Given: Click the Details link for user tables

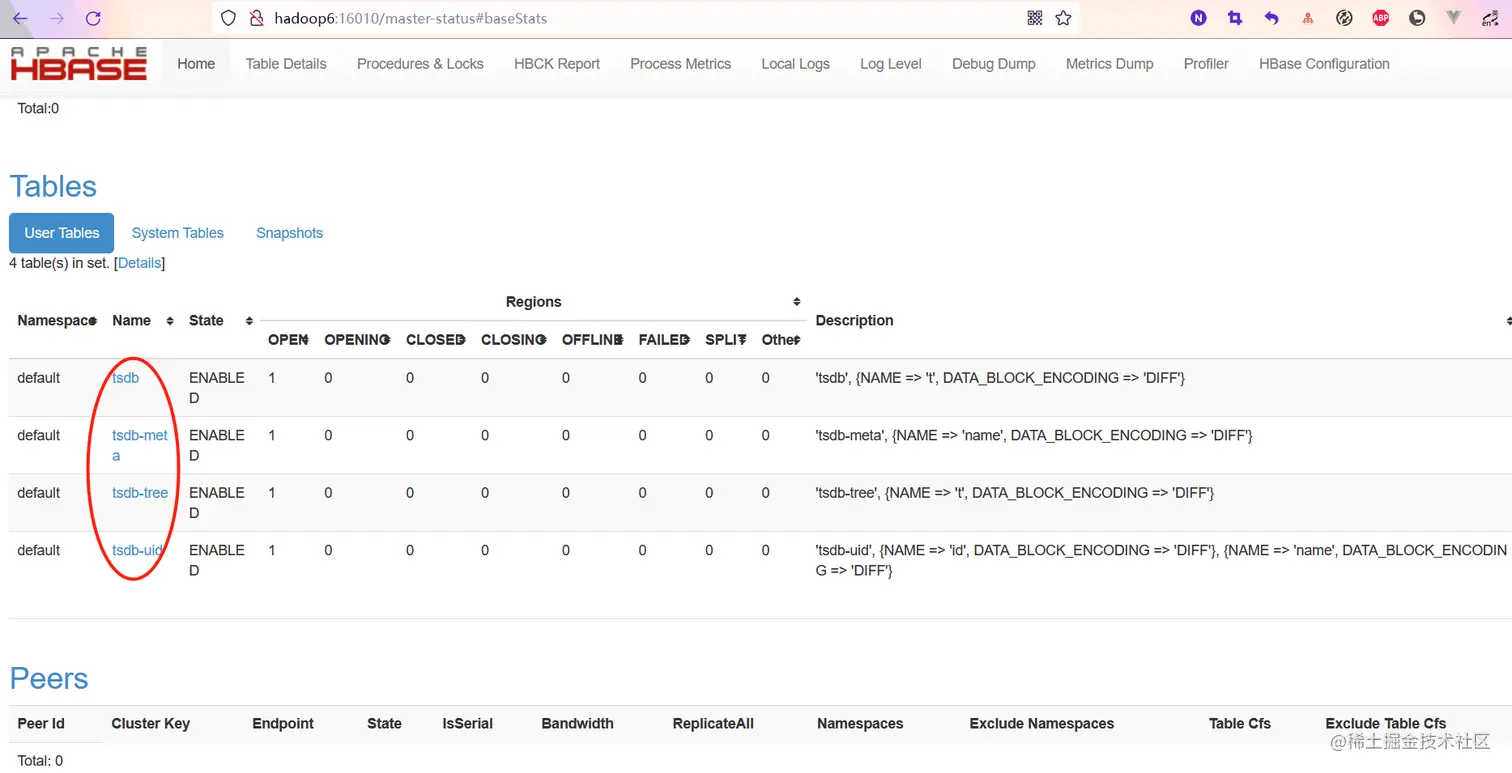Looking at the screenshot, I should click(139, 263).
